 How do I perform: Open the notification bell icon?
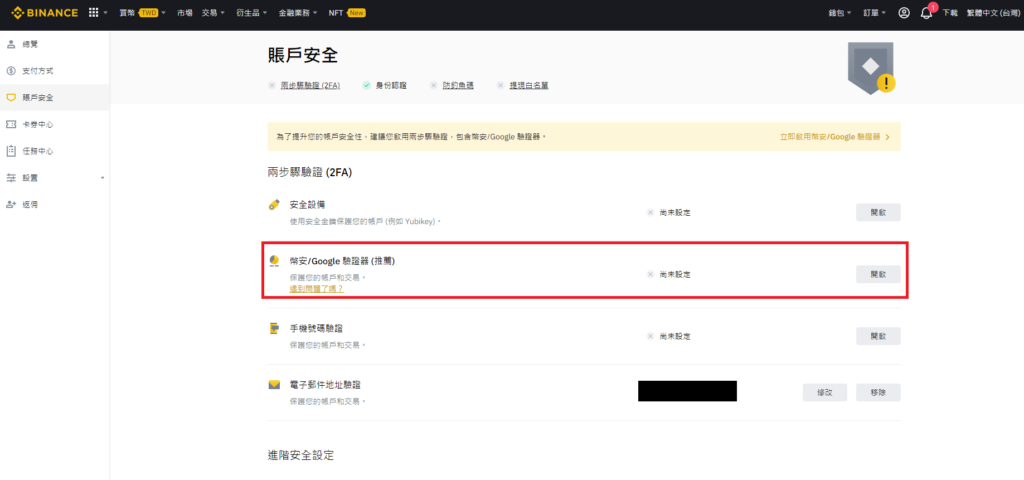[x=926, y=13]
